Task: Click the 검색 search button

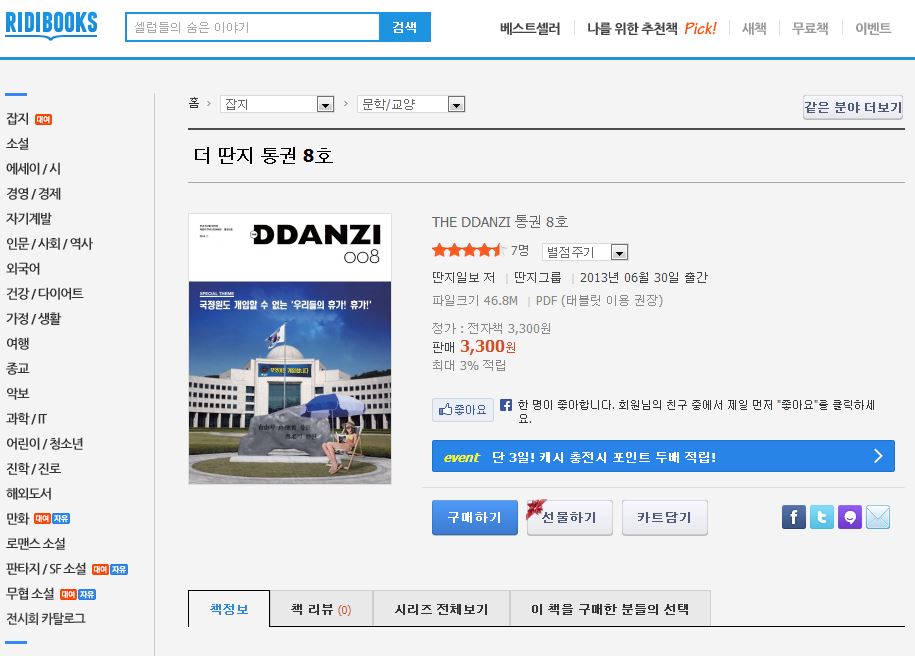Action: (x=404, y=27)
